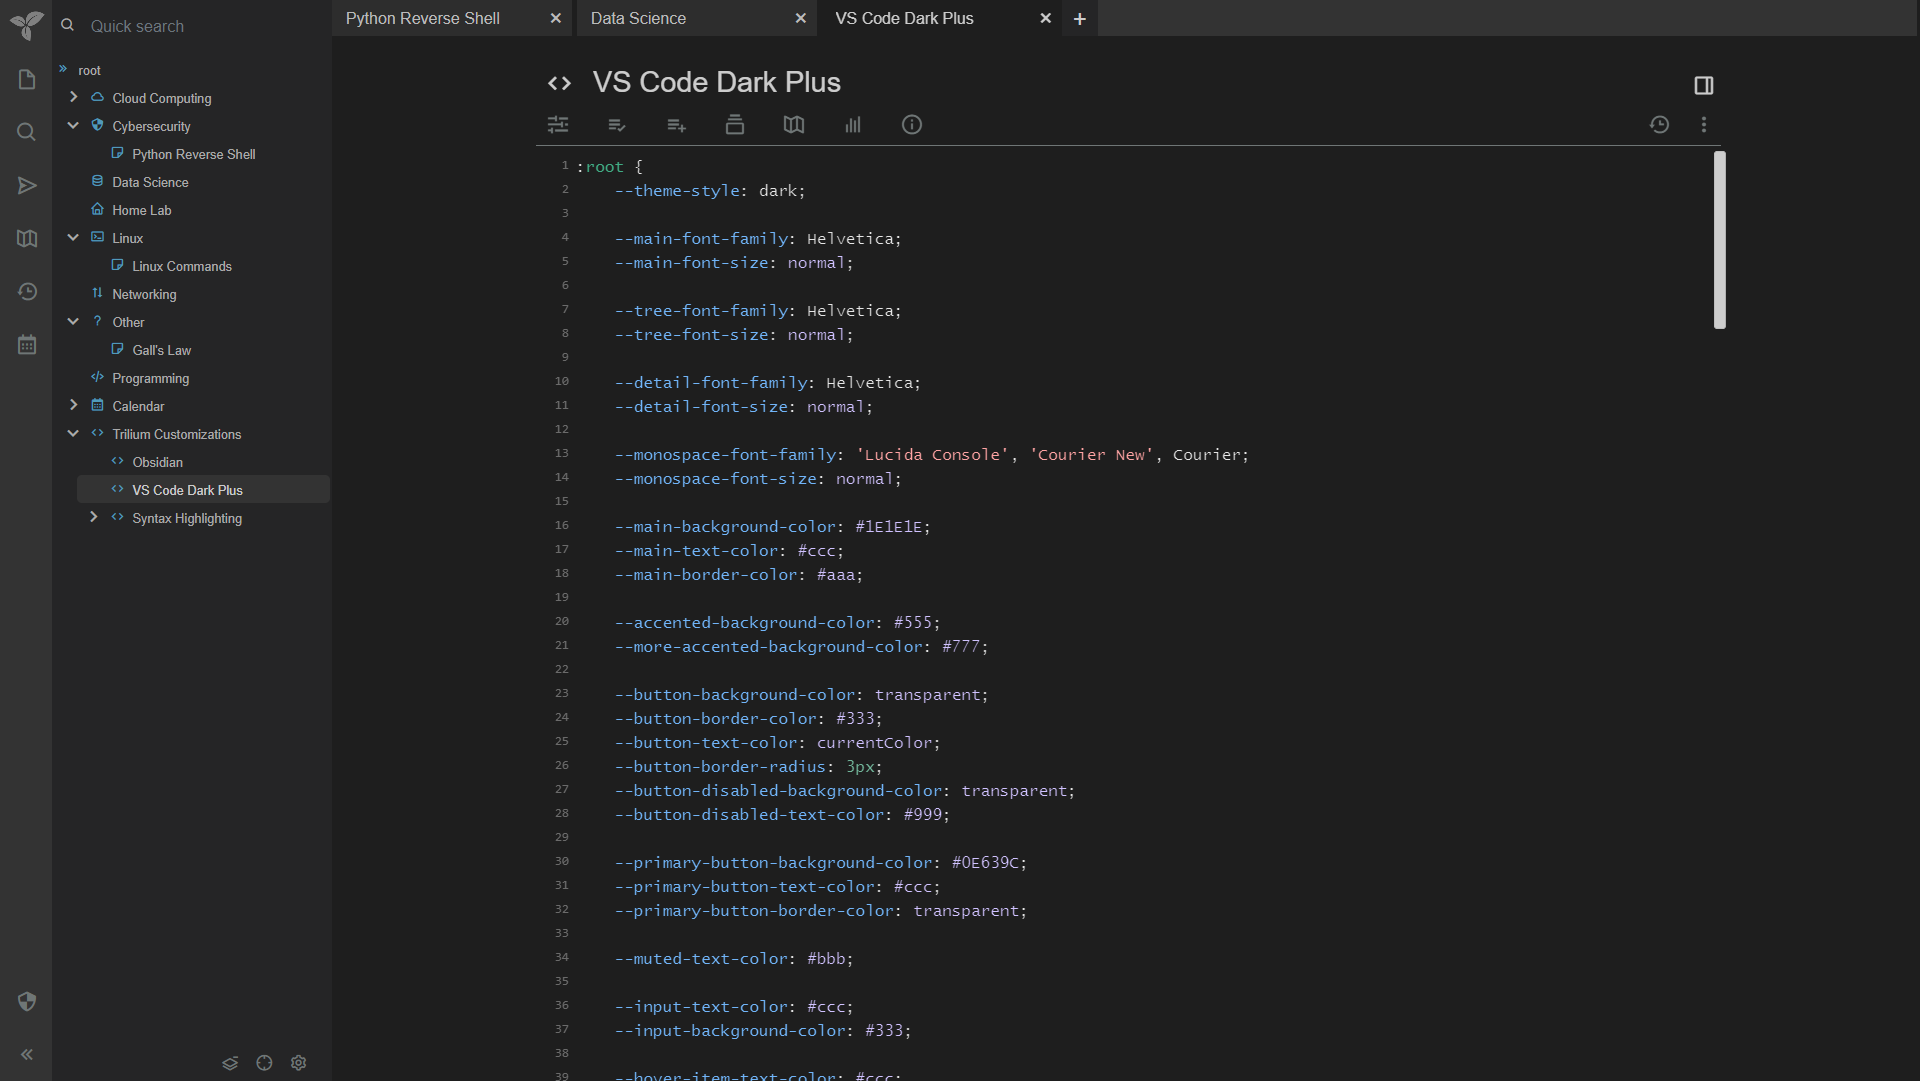Screen dimensions: 1920x1081
Task: Open Jump to Note in left sidebar
Action: tap(27, 186)
